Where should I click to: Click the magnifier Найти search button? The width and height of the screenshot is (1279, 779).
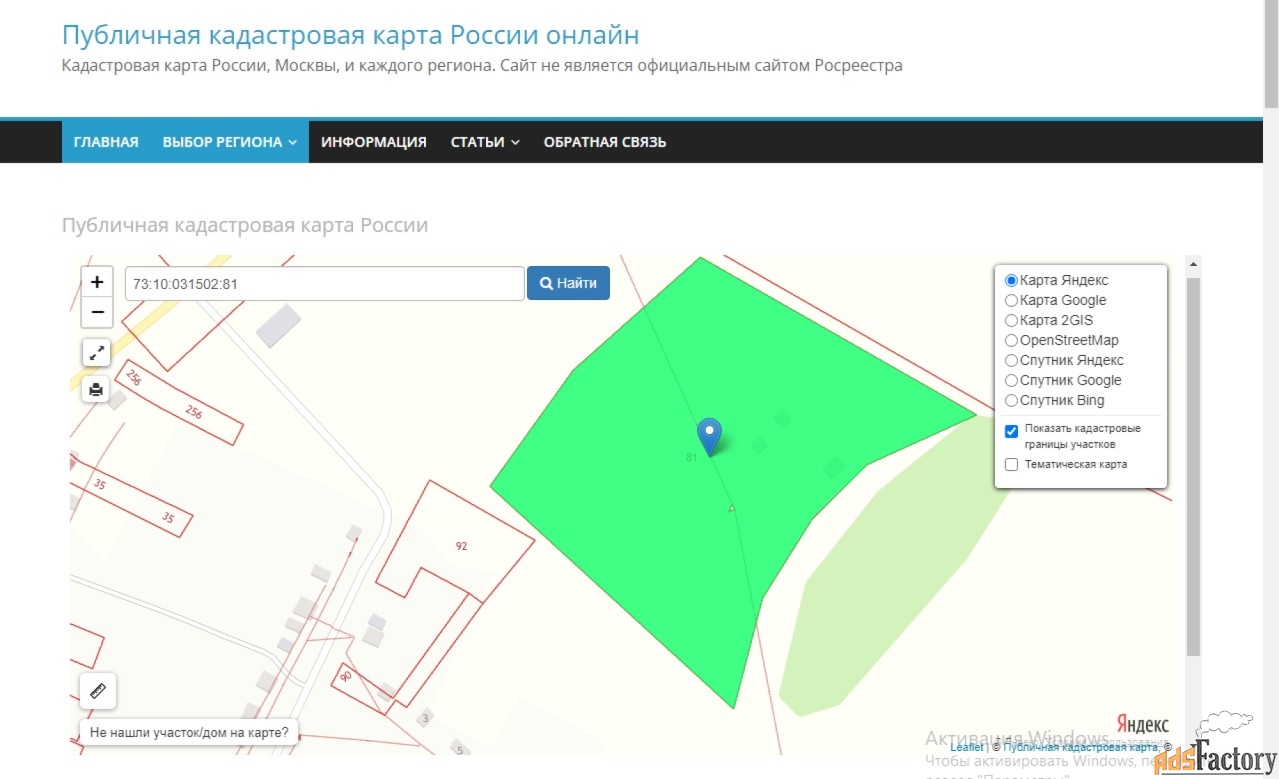point(568,283)
